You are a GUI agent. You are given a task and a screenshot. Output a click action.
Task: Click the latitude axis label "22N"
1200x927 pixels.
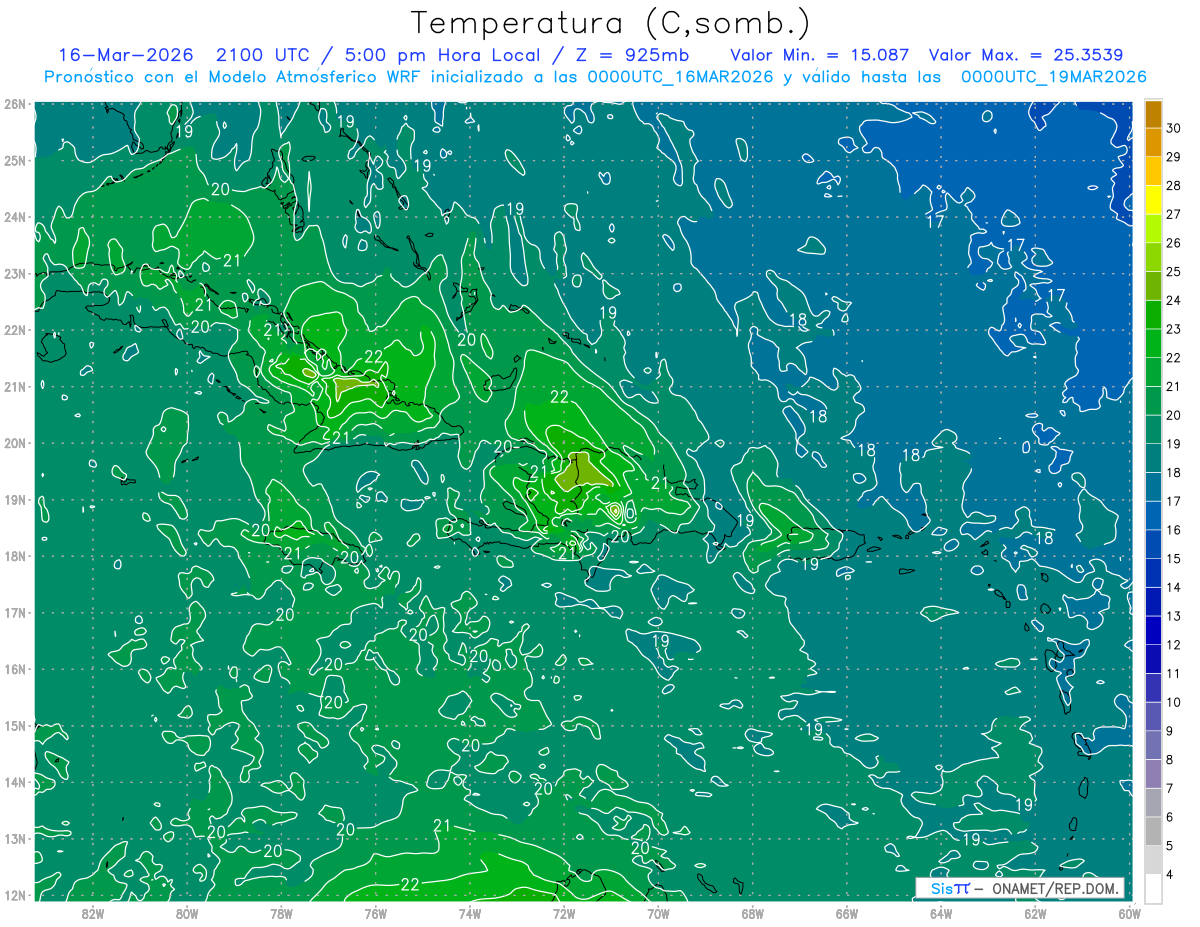pyautogui.click(x=14, y=330)
